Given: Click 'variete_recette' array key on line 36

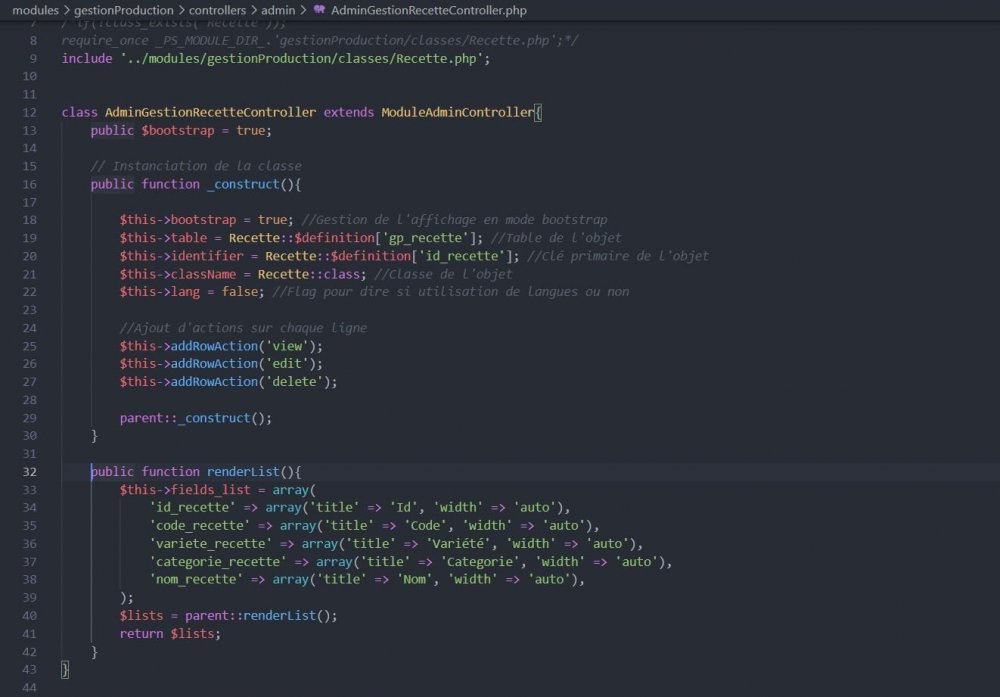Looking at the screenshot, I should (x=210, y=544).
